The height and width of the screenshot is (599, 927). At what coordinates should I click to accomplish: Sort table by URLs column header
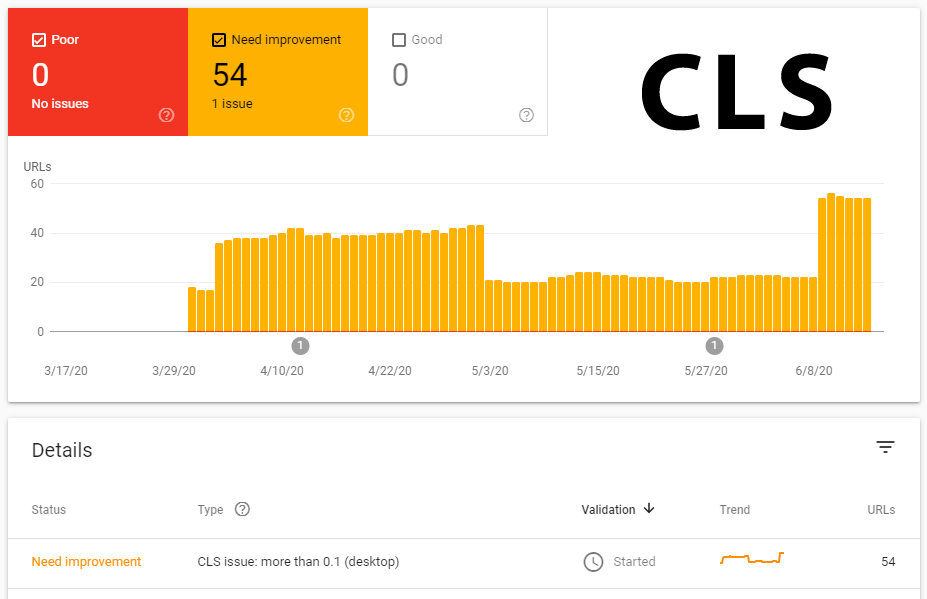881,510
